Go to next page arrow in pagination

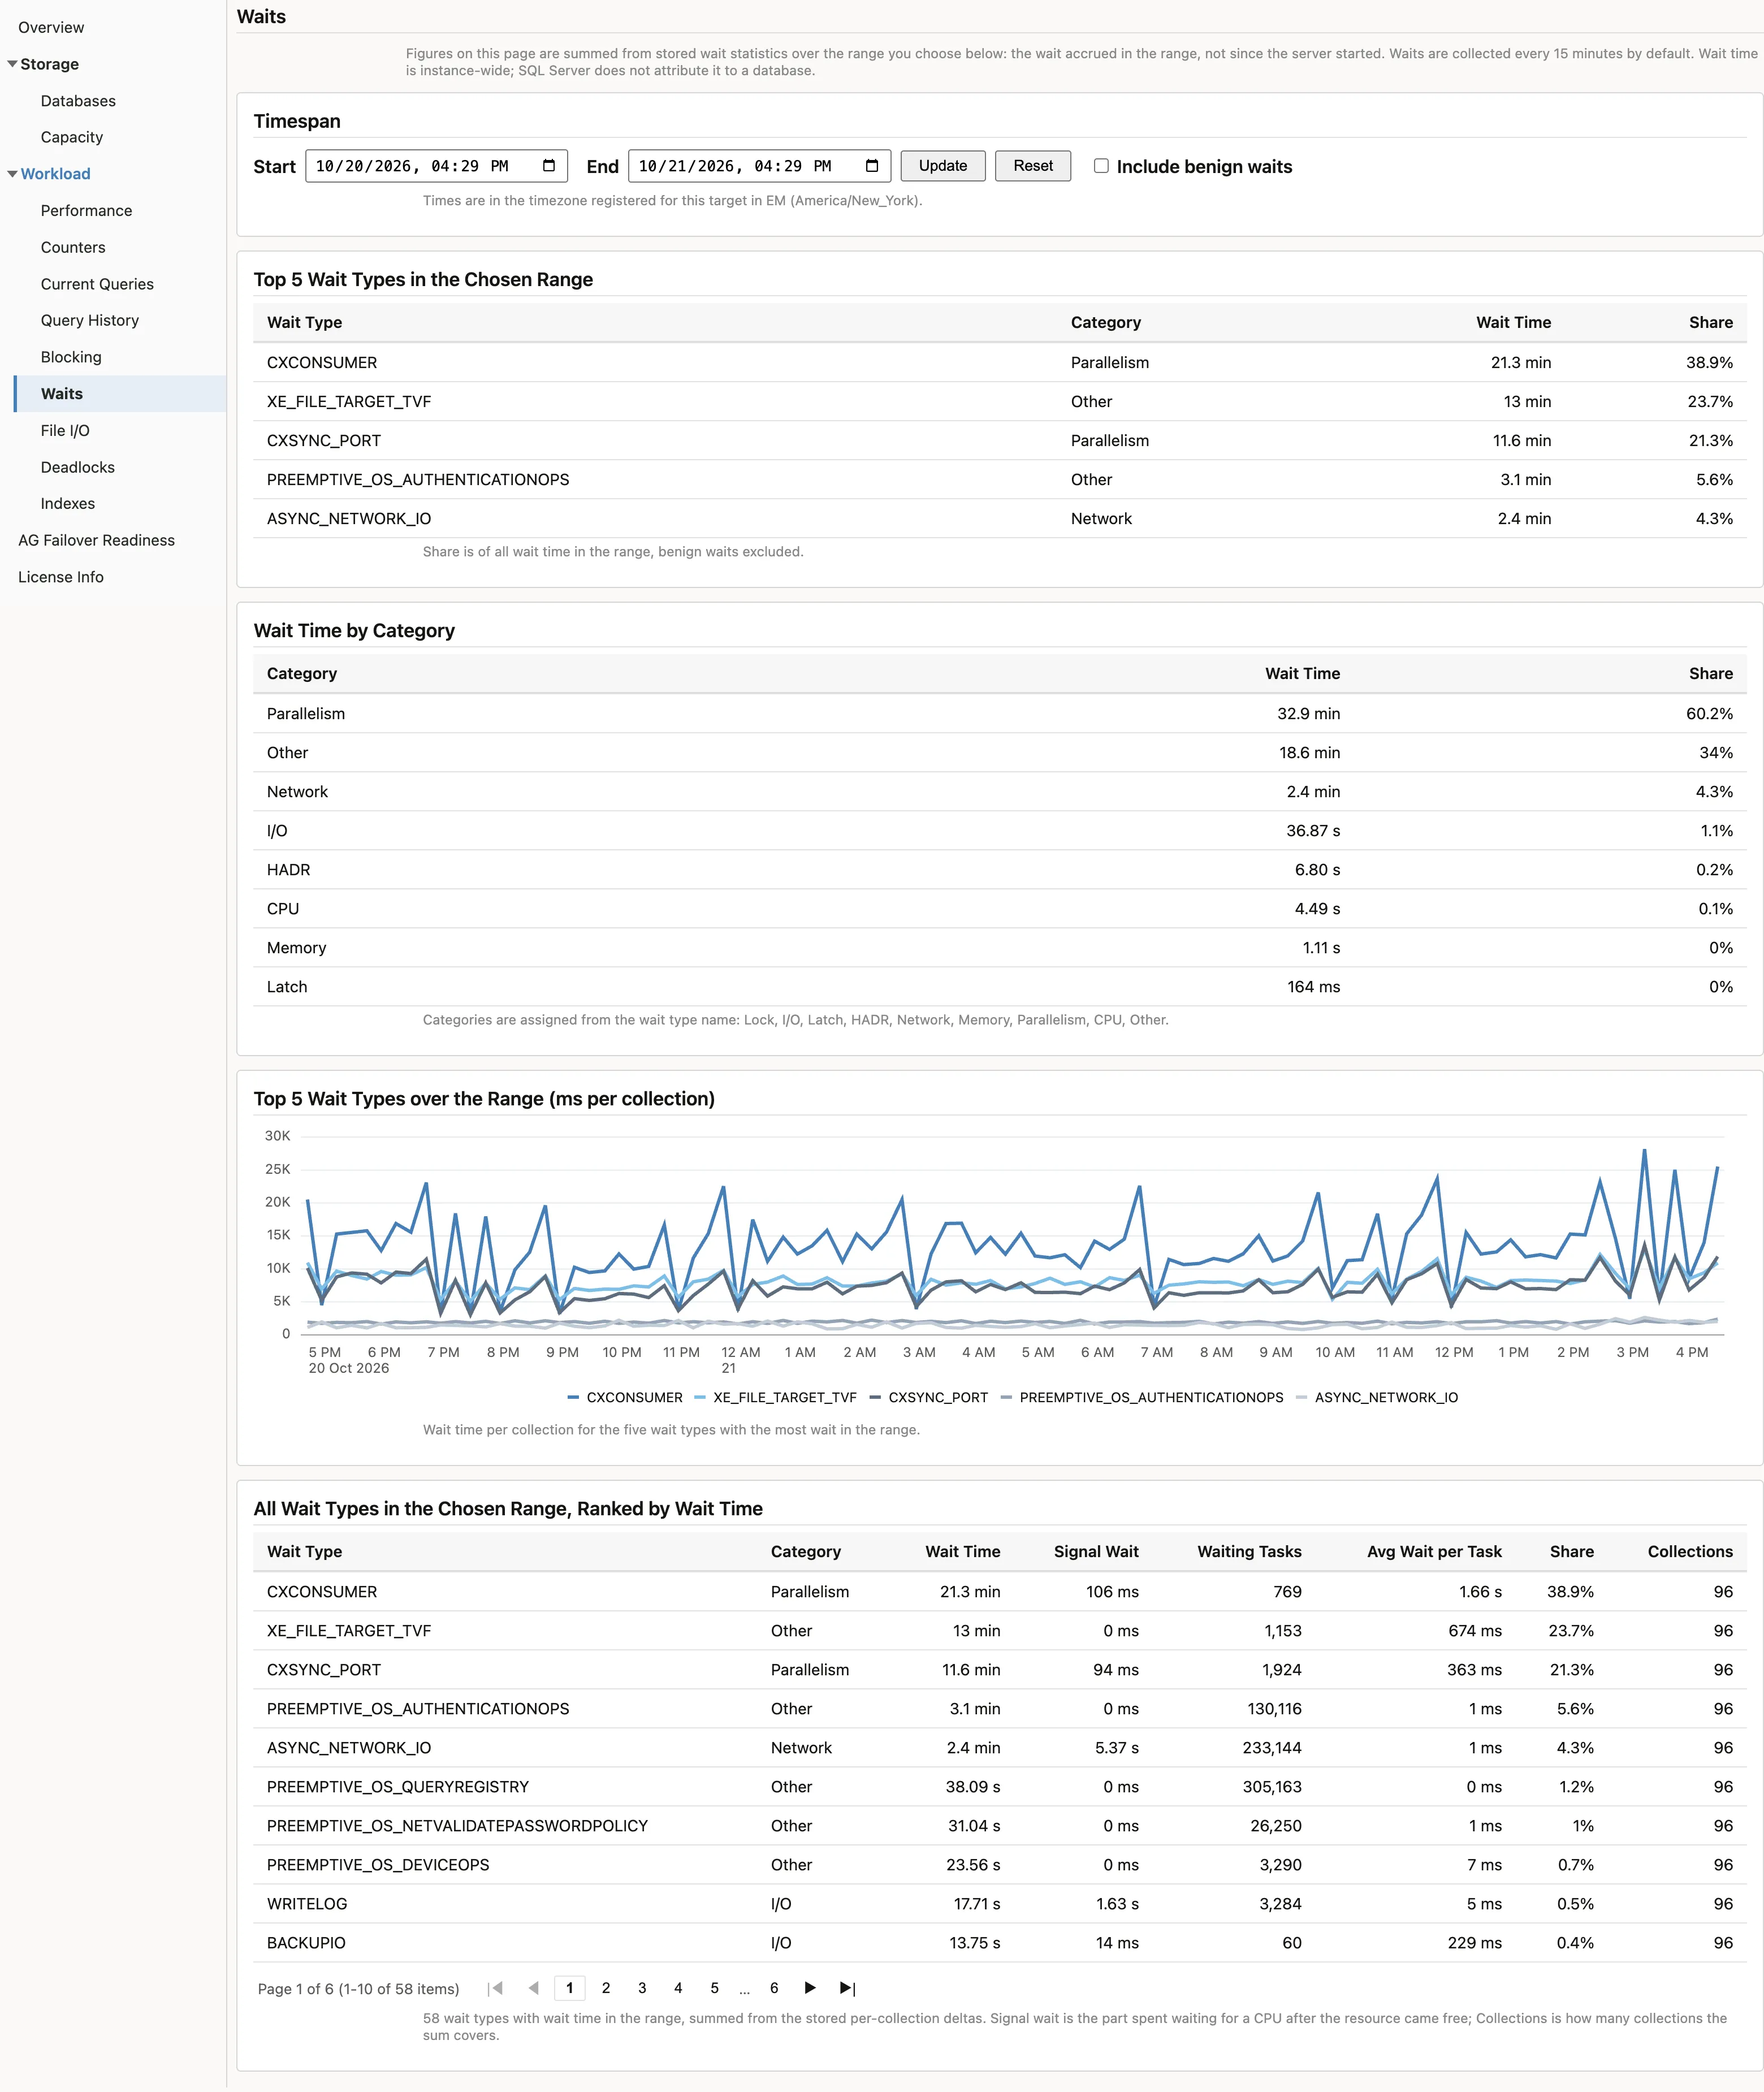tap(810, 1988)
